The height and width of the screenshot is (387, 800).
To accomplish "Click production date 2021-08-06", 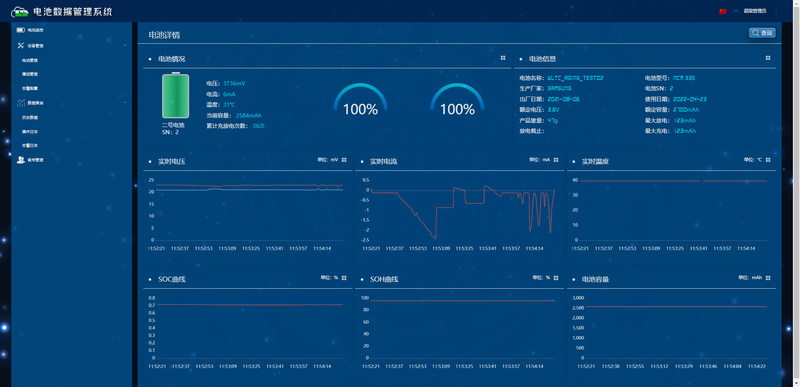I will 563,99.
